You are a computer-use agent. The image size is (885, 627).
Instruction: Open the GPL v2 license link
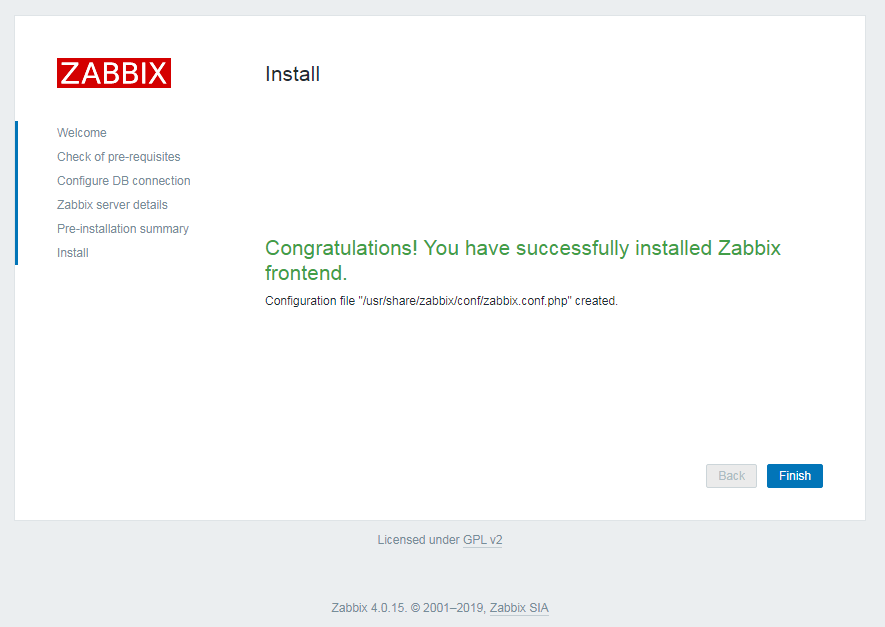482,540
